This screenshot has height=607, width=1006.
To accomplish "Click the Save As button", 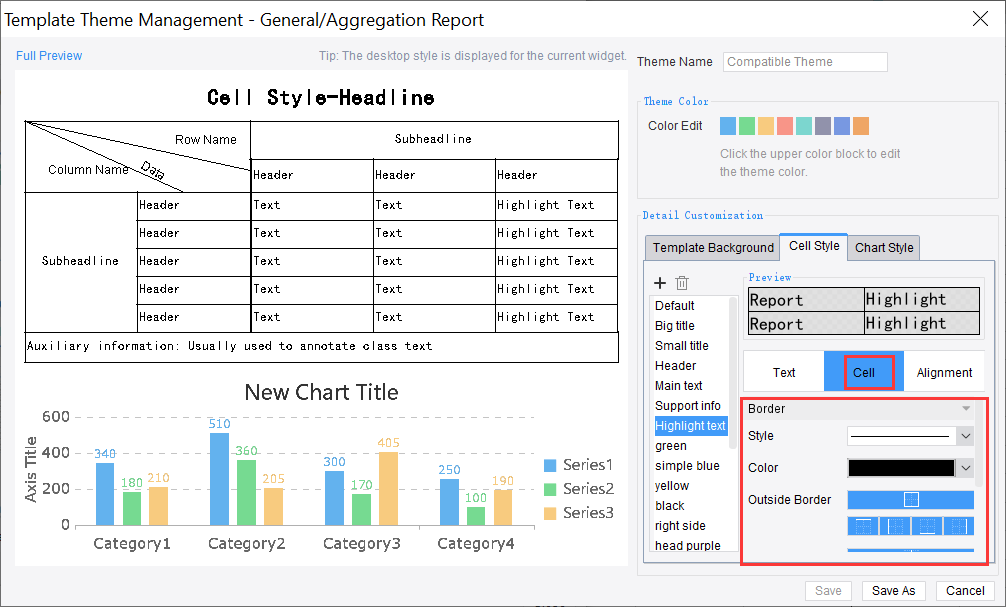I will tap(893, 590).
